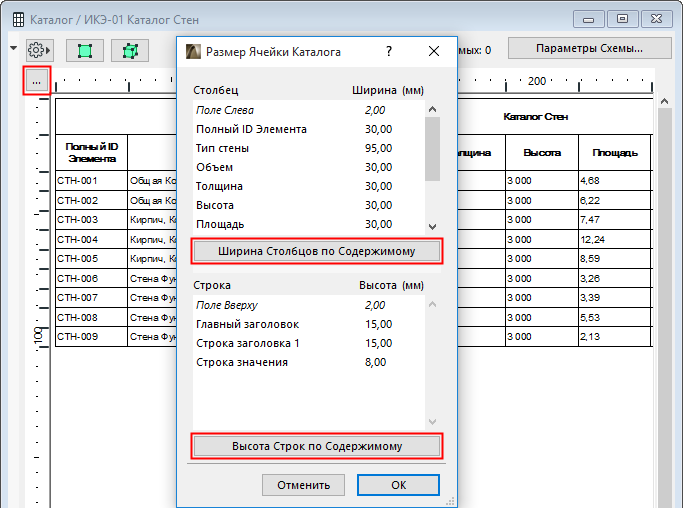This screenshot has width=683, height=508.
Task: Click the 2,00 width of Поле Слева
Action: [375, 110]
